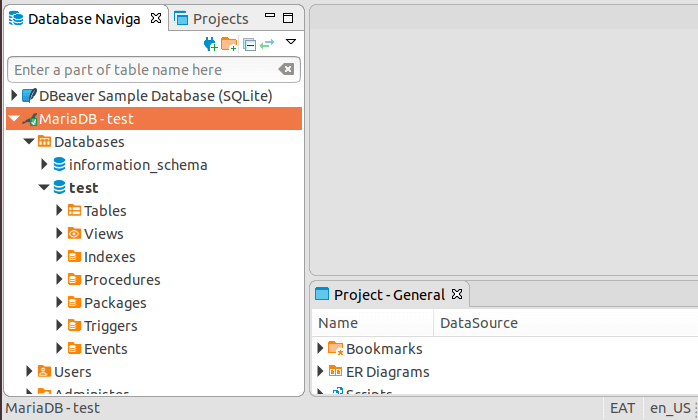Select the 'MariaDB - test' tree label

coord(86,119)
